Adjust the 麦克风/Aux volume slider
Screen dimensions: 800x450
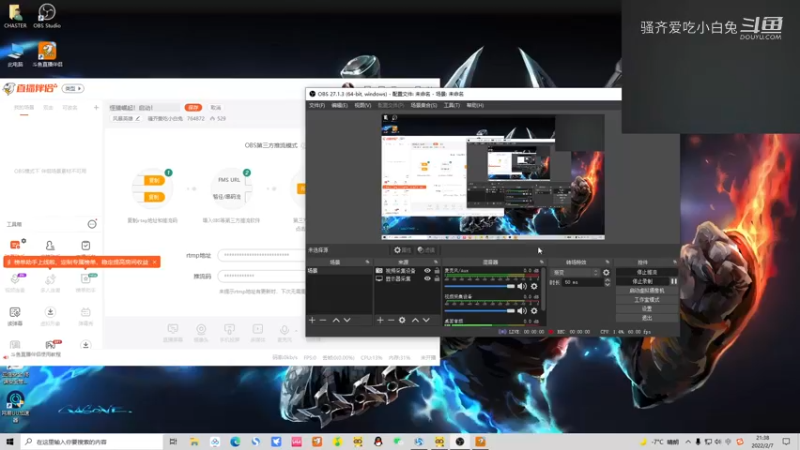click(x=480, y=286)
